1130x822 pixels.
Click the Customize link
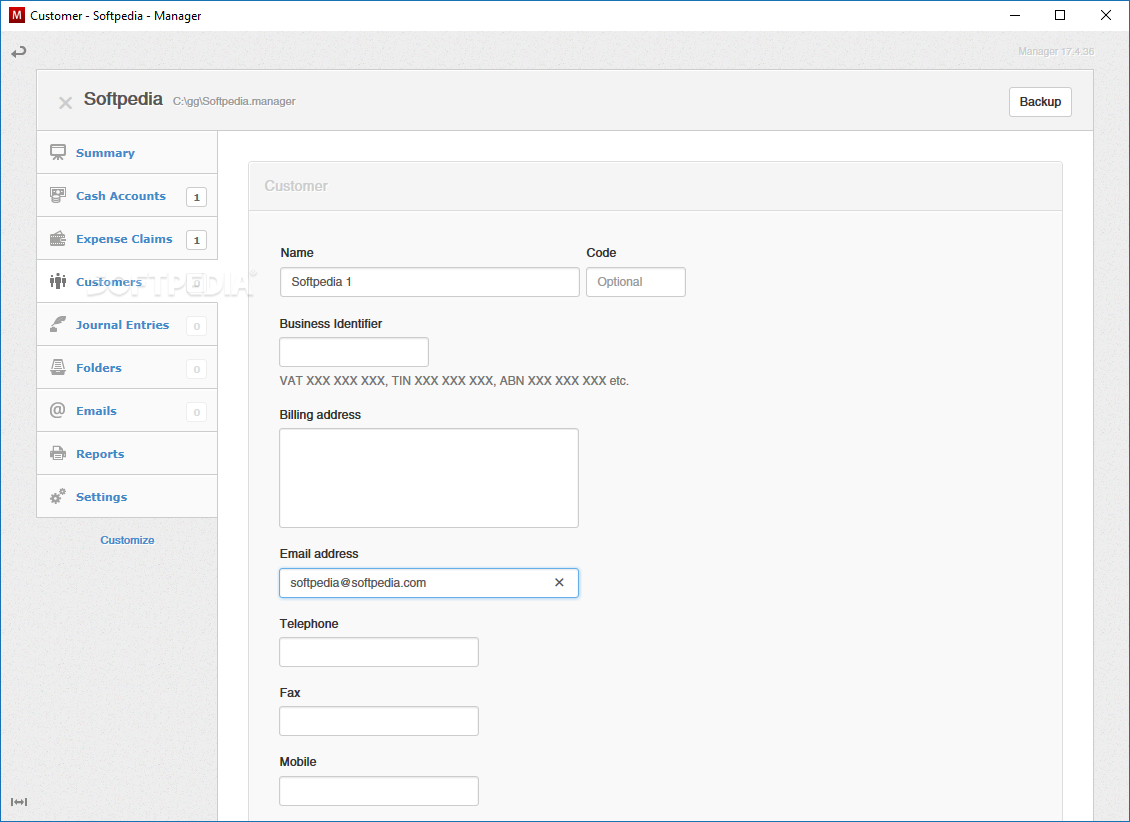[x=128, y=540]
